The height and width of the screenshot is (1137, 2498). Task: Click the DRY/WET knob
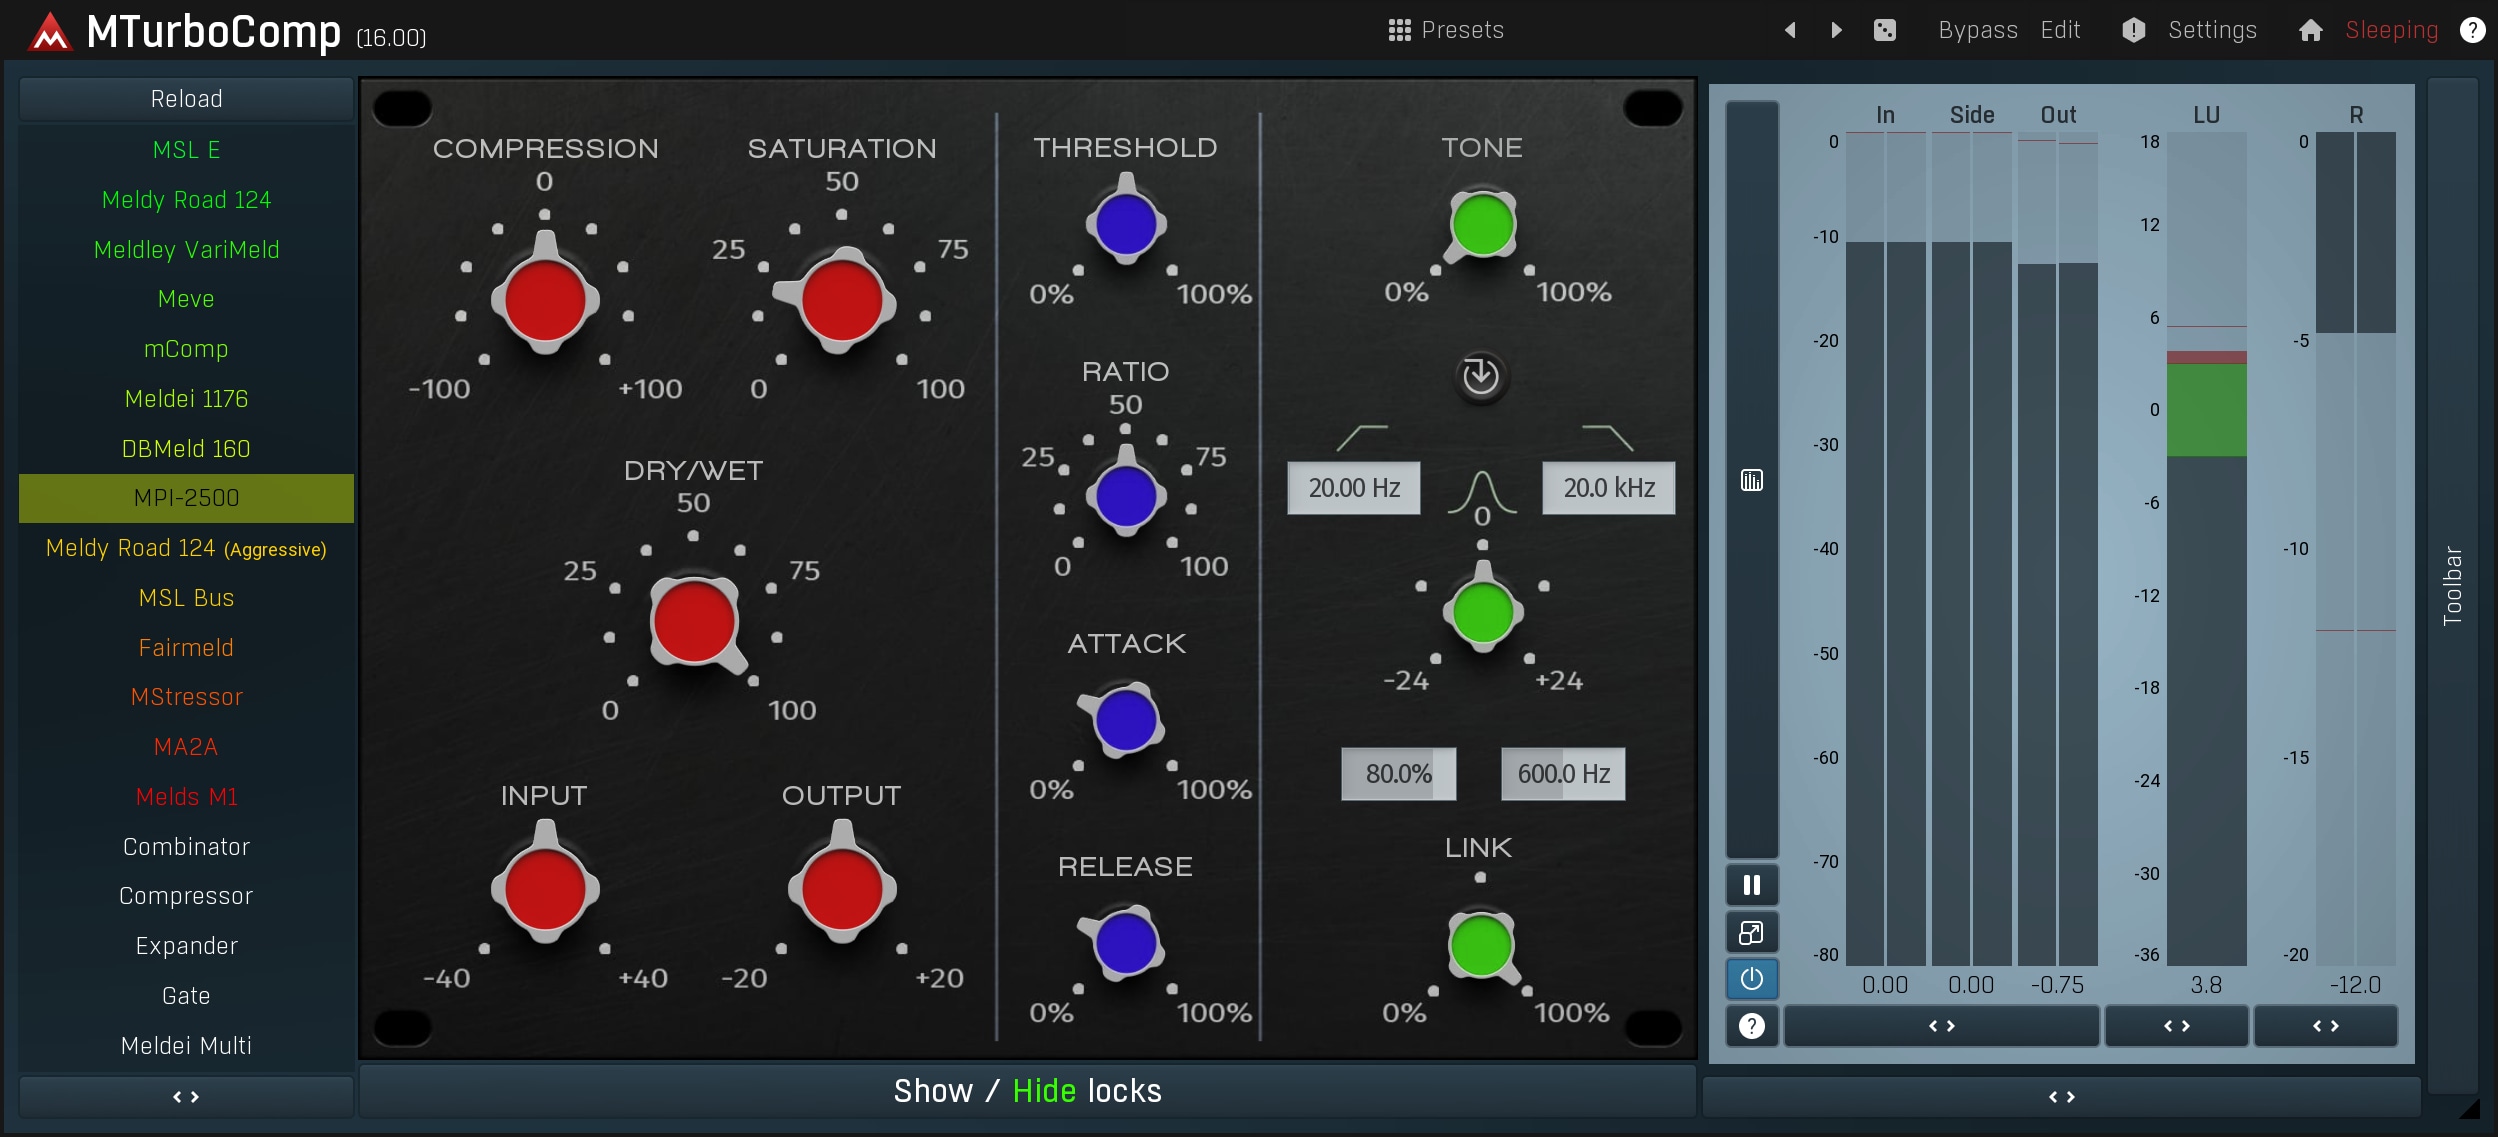click(x=695, y=622)
